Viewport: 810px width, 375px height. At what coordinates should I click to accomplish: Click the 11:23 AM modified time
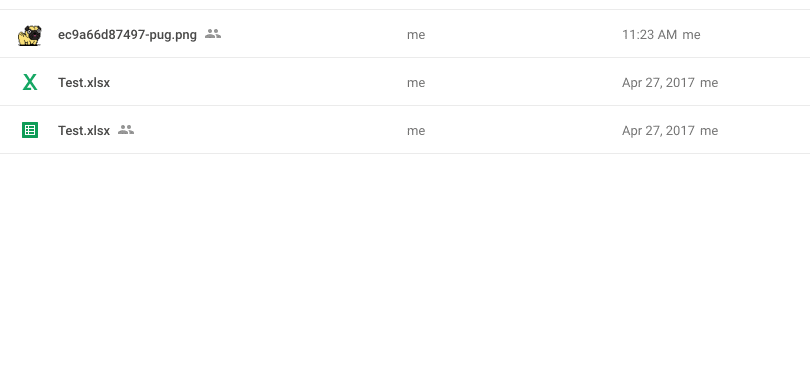tap(649, 35)
